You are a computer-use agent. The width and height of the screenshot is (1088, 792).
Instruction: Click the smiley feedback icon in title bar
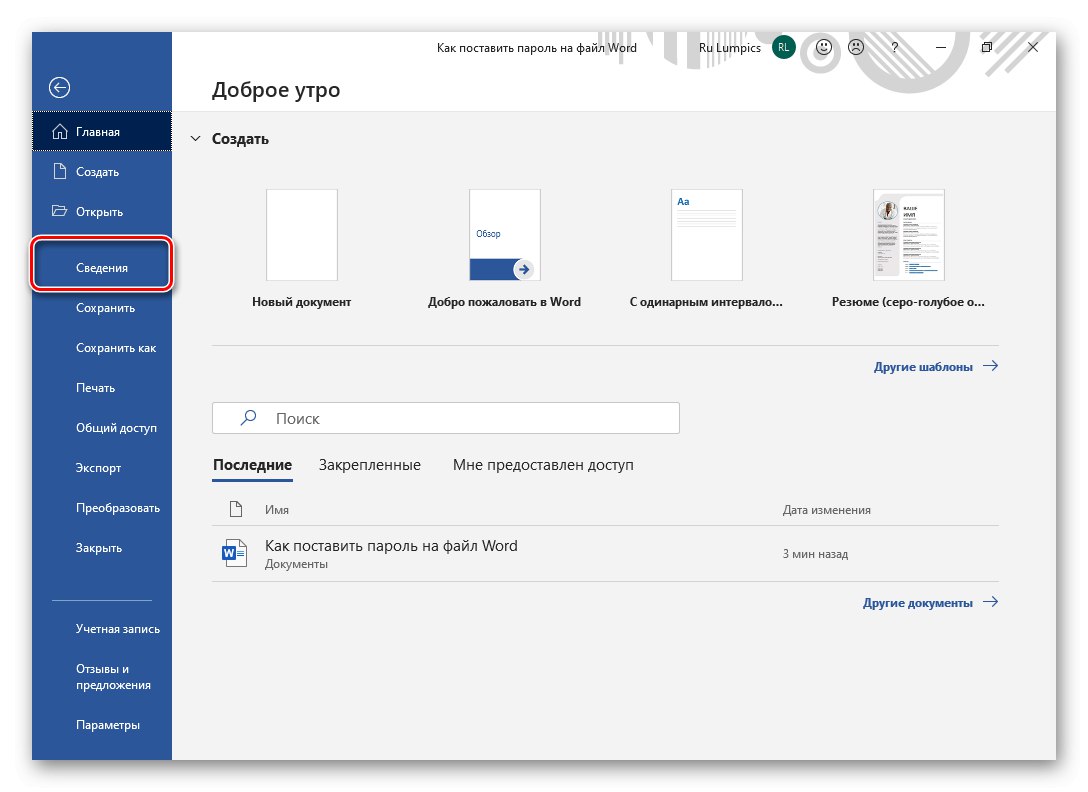point(822,47)
